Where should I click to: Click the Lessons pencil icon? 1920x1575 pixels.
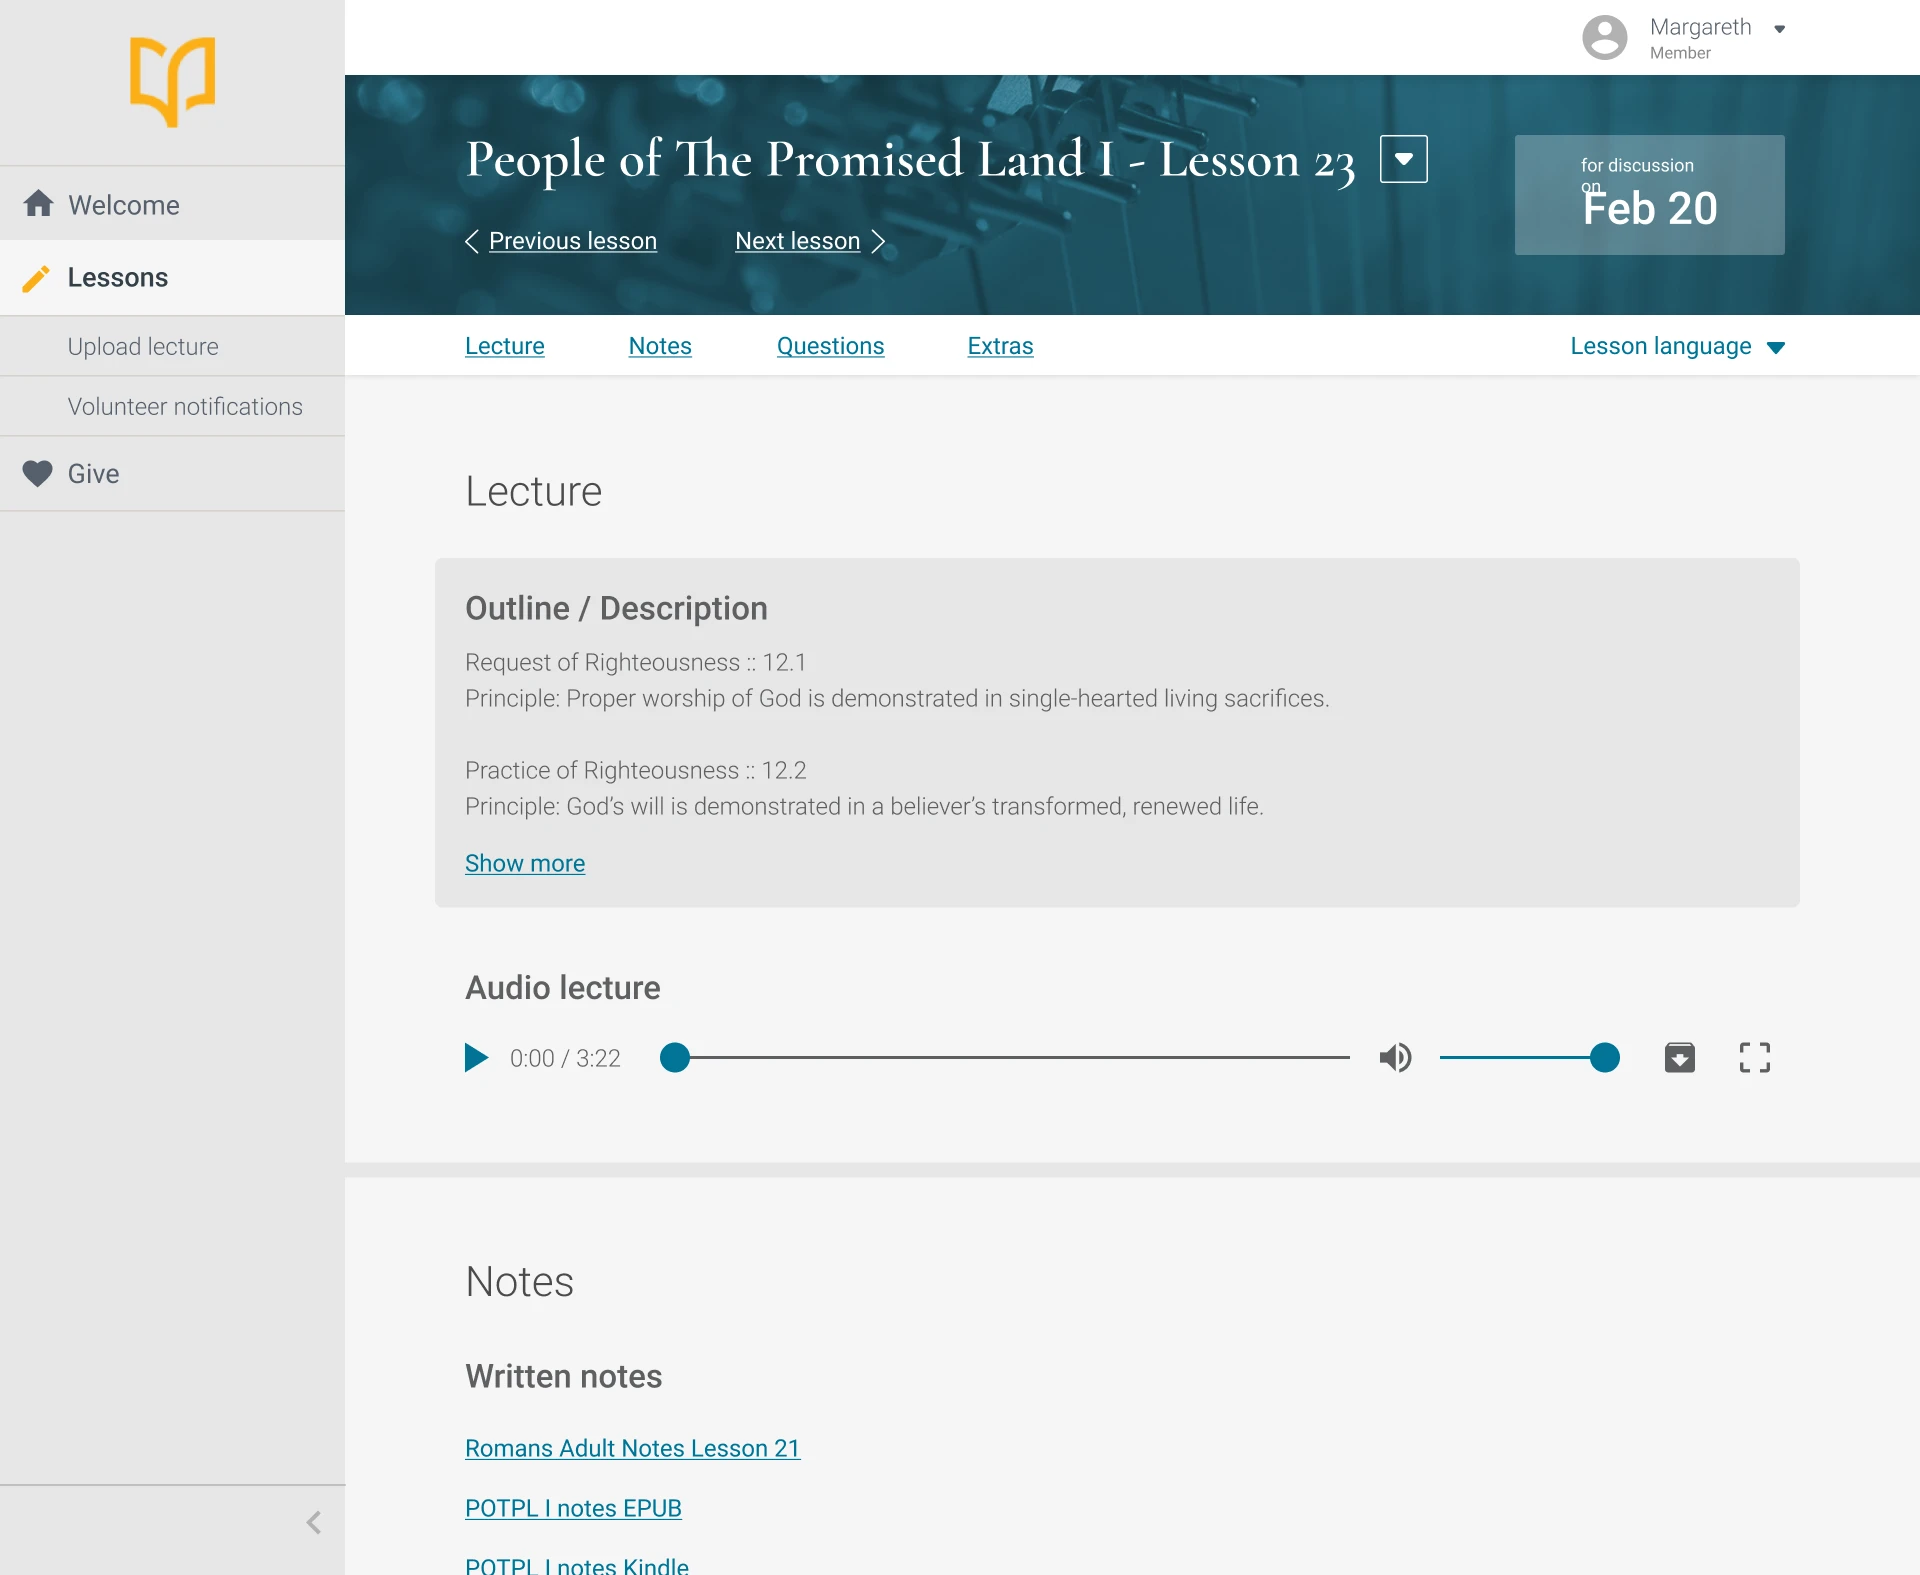(x=36, y=278)
